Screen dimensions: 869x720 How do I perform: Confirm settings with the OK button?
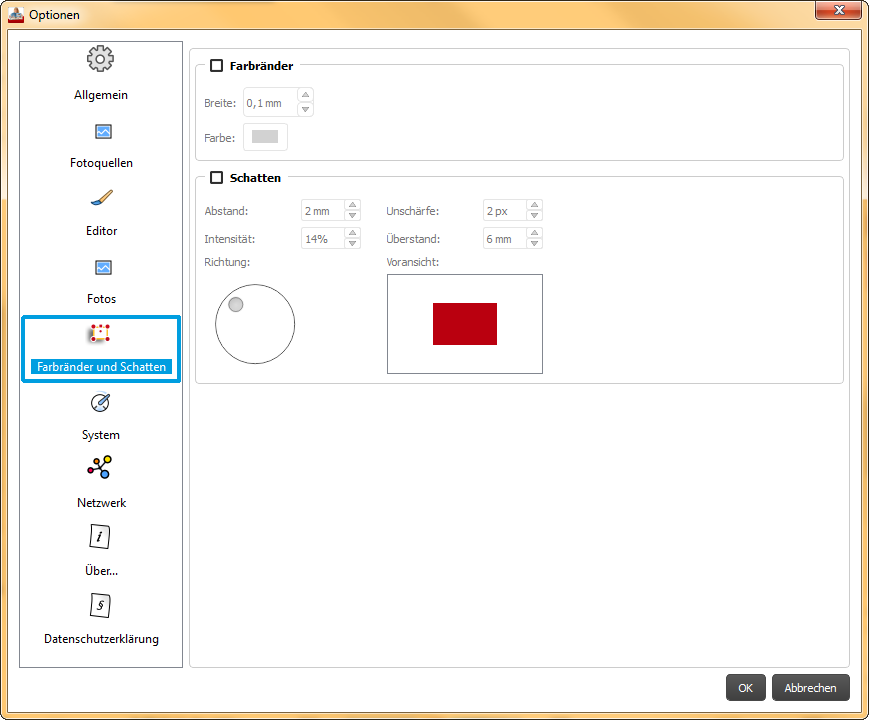pyautogui.click(x=745, y=688)
